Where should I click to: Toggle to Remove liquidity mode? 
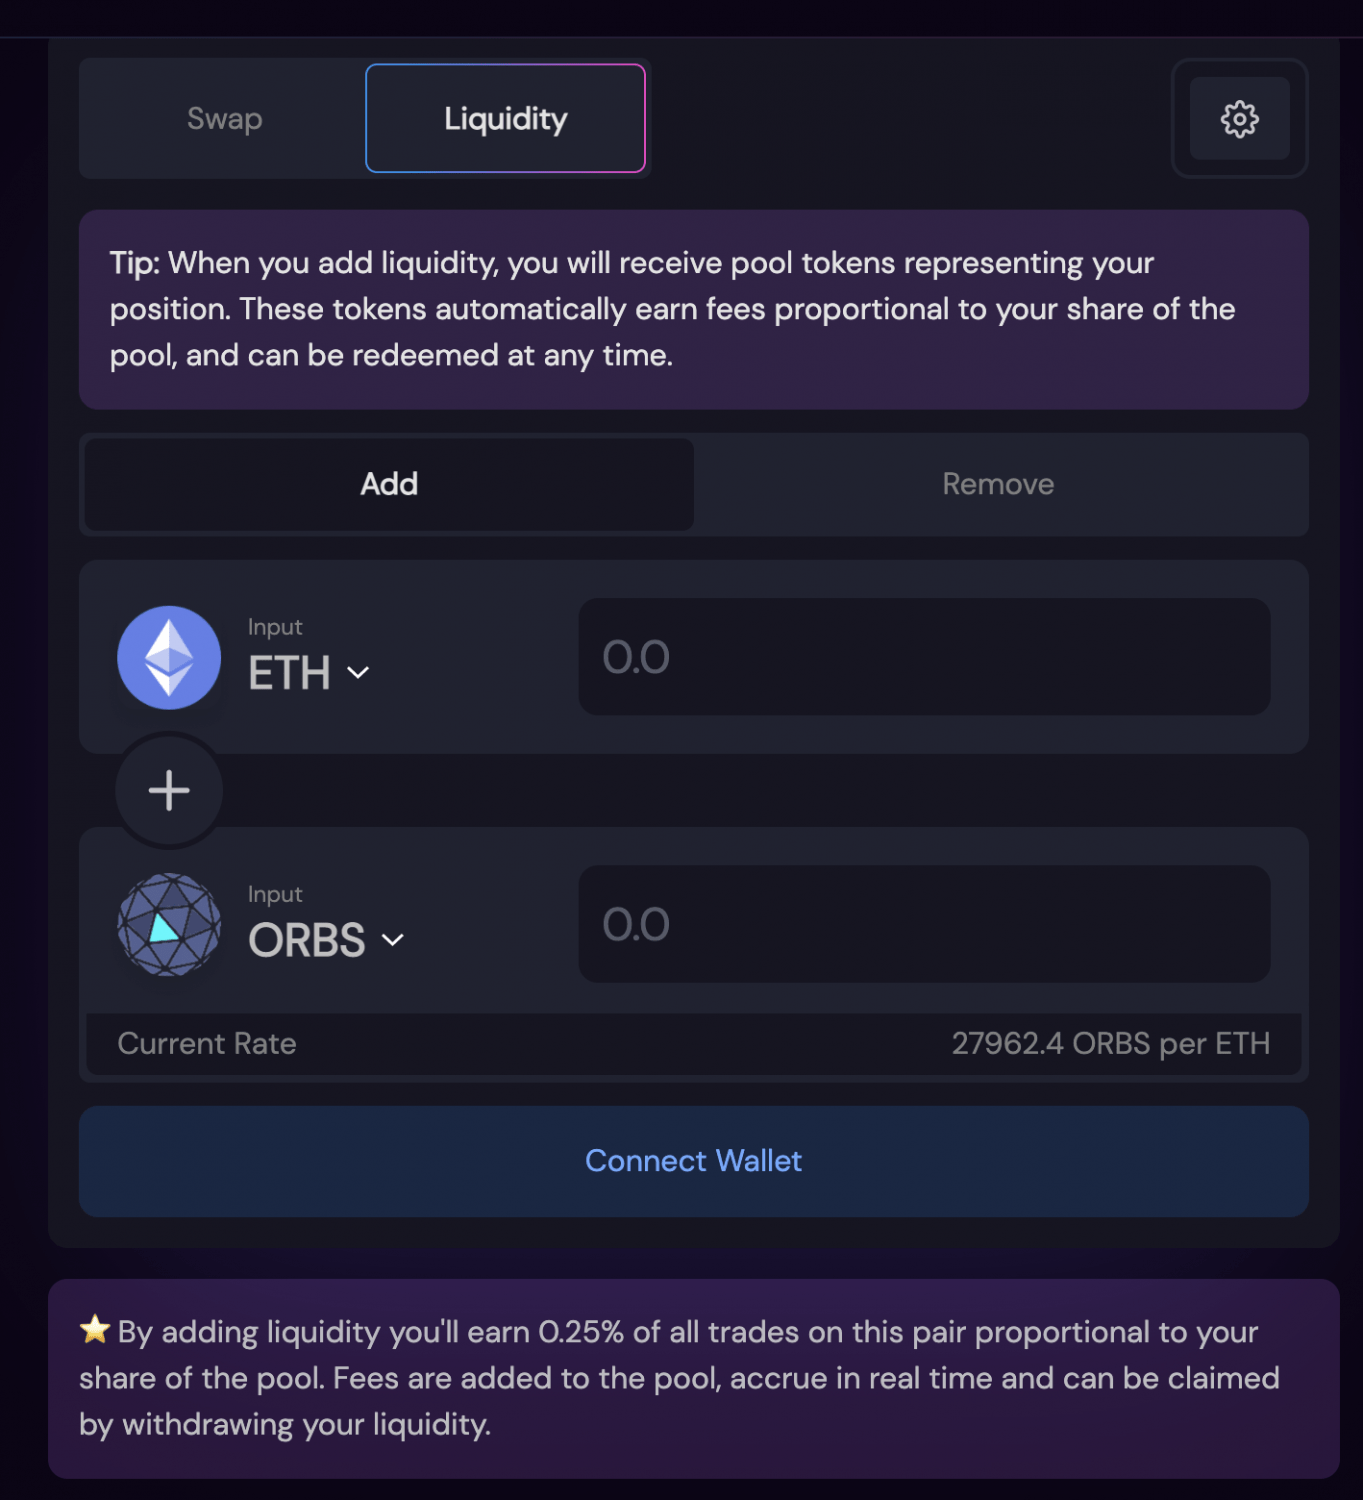pyautogui.click(x=998, y=484)
